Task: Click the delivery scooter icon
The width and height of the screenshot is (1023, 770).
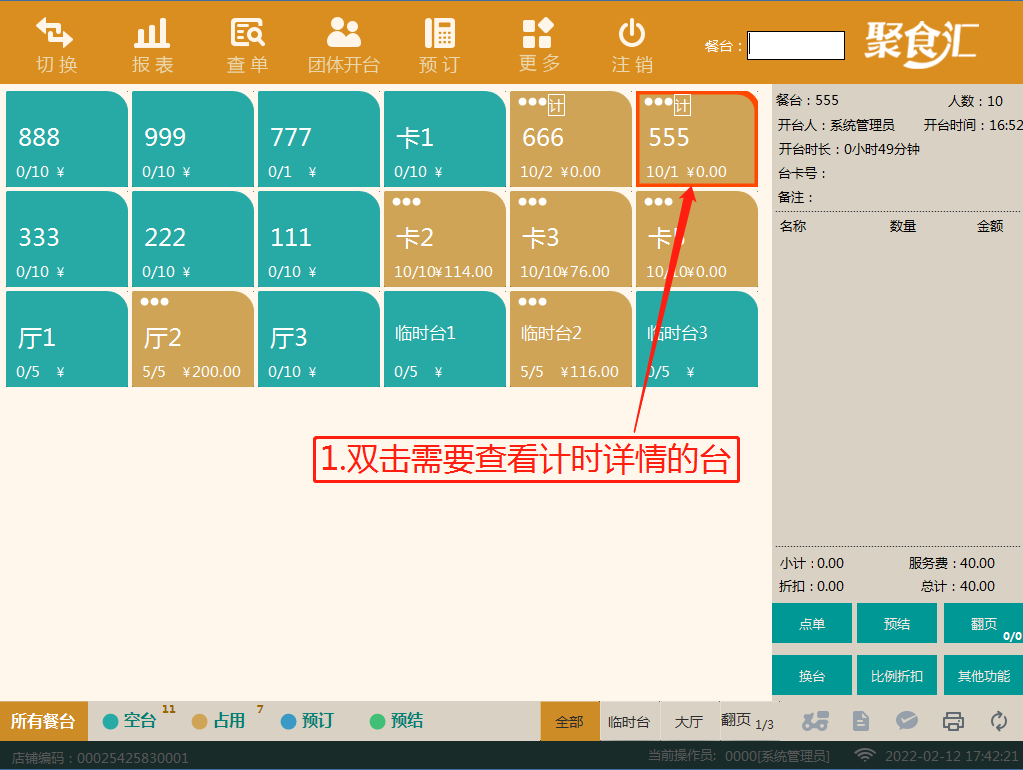Action: [x=816, y=721]
